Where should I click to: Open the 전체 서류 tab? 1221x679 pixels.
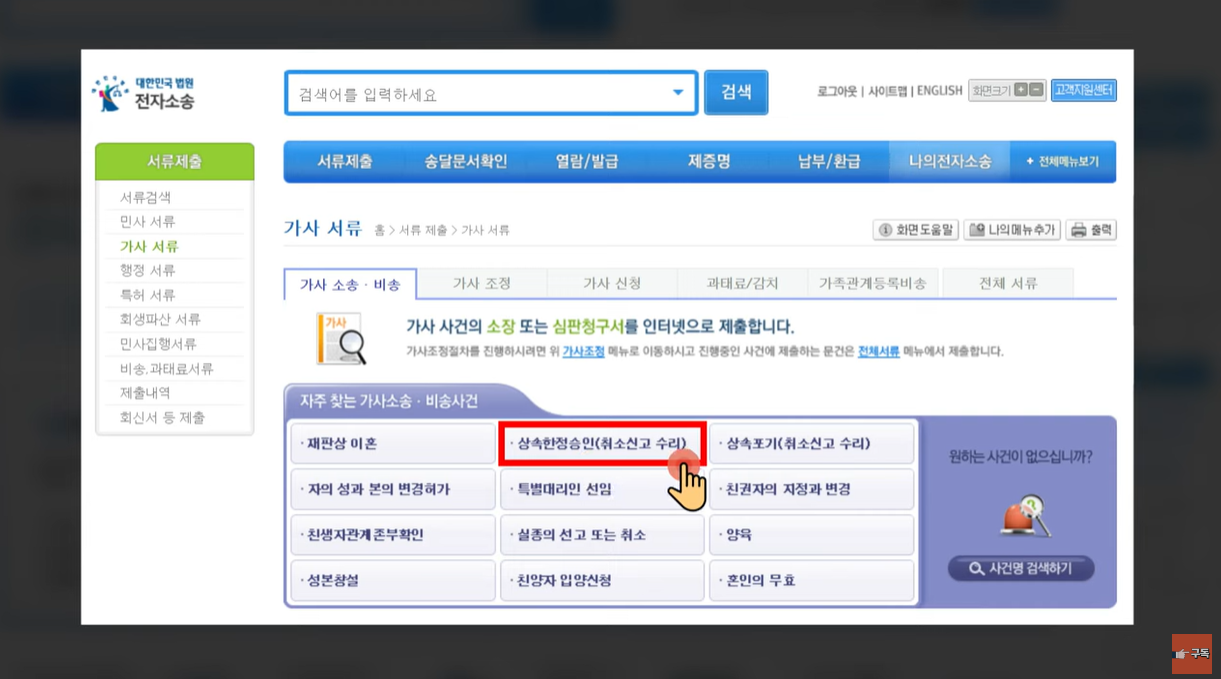click(x=1007, y=283)
